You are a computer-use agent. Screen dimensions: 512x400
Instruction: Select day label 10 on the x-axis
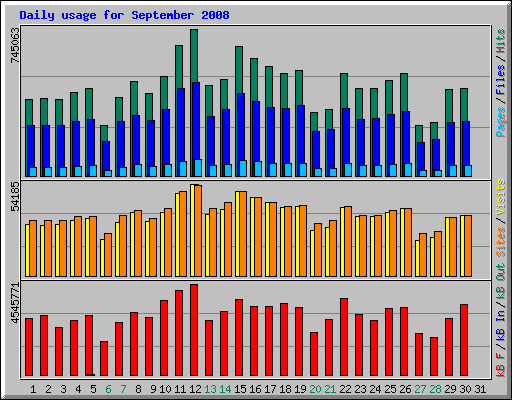(165, 389)
